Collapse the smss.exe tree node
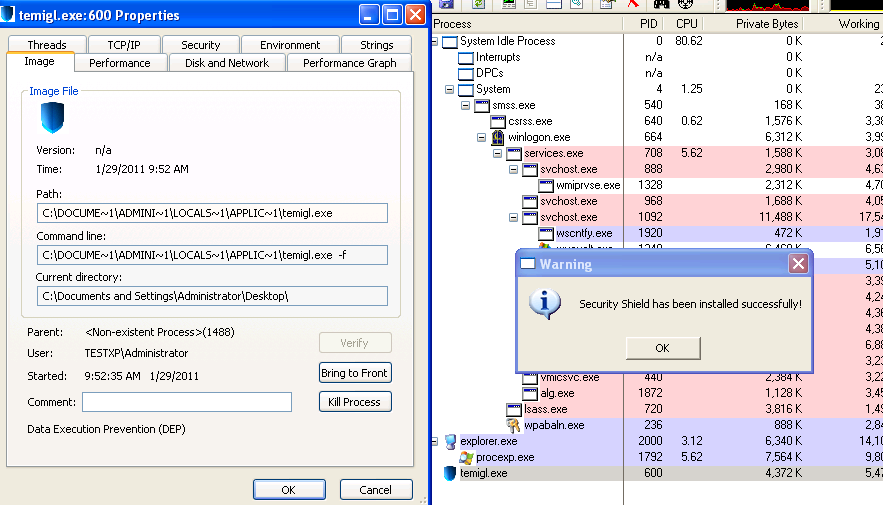 pos(465,105)
